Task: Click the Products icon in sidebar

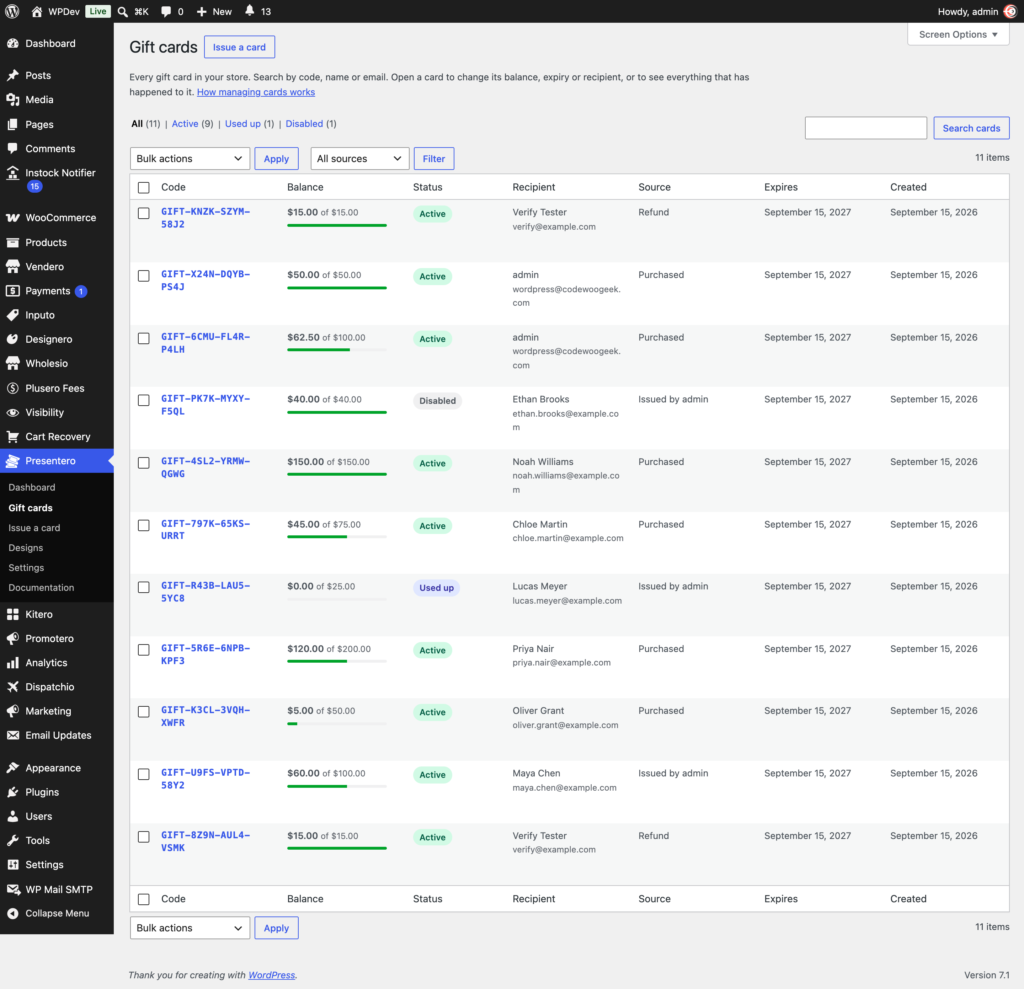Action: pos(12,242)
